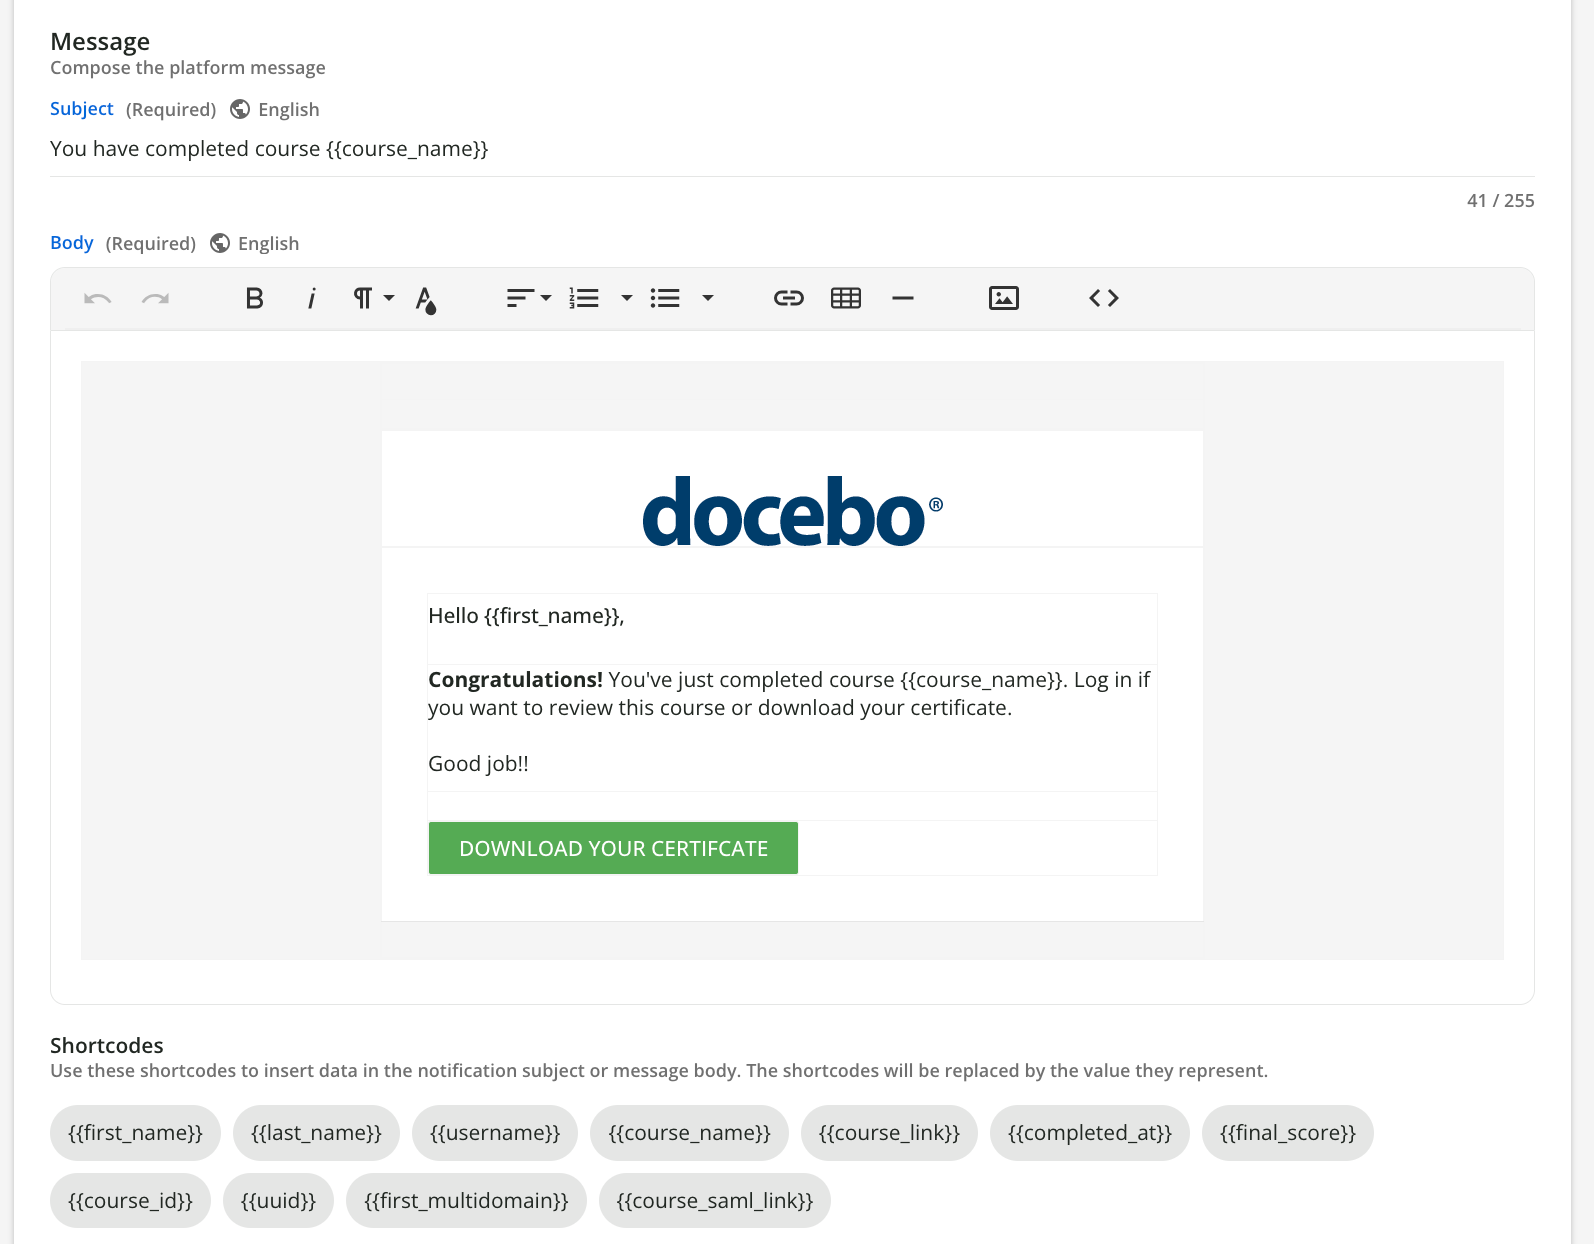Click the Body label
The width and height of the screenshot is (1594, 1244).
point(72,243)
